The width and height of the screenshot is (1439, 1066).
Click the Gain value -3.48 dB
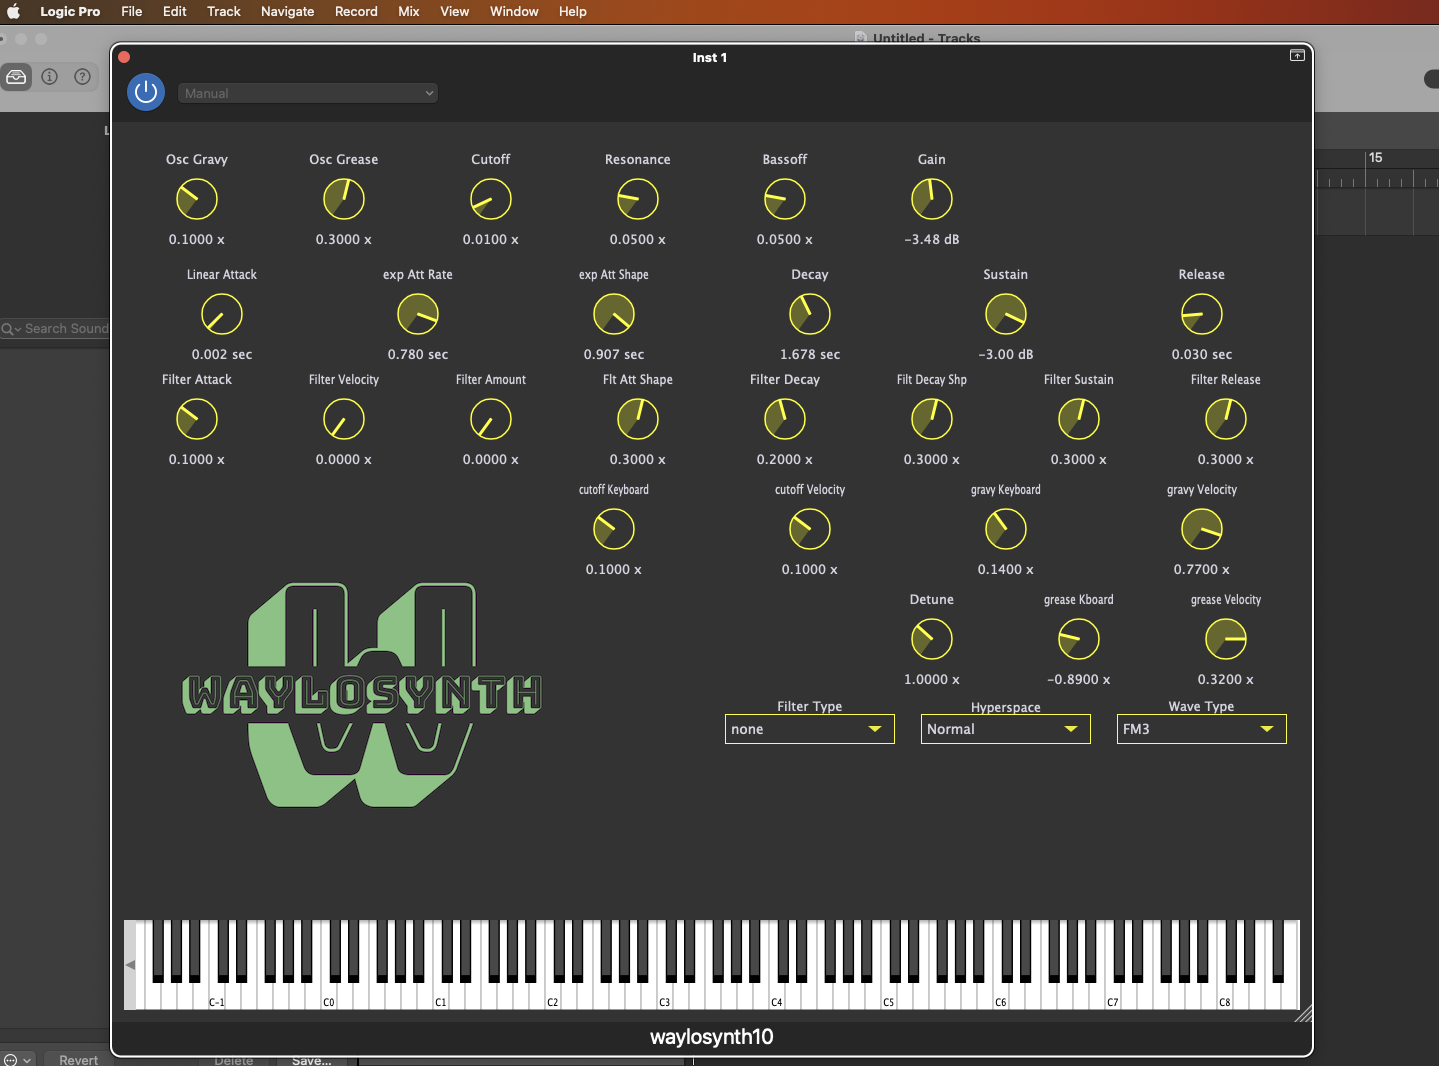pos(932,240)
